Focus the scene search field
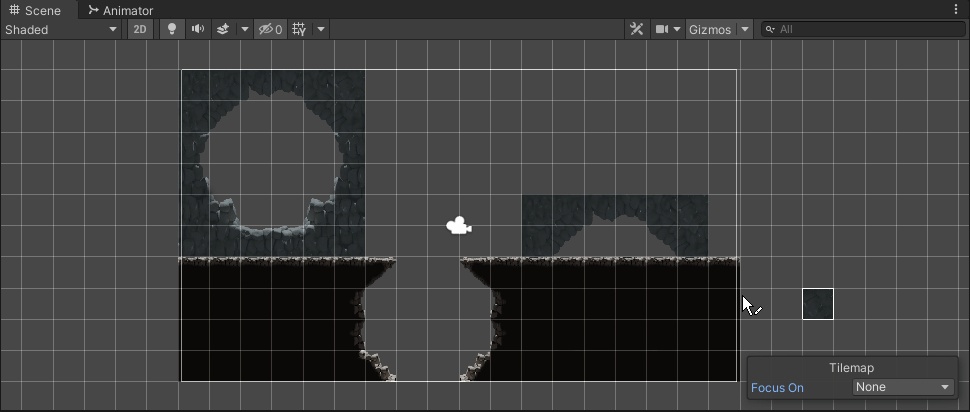 point(863,29)
